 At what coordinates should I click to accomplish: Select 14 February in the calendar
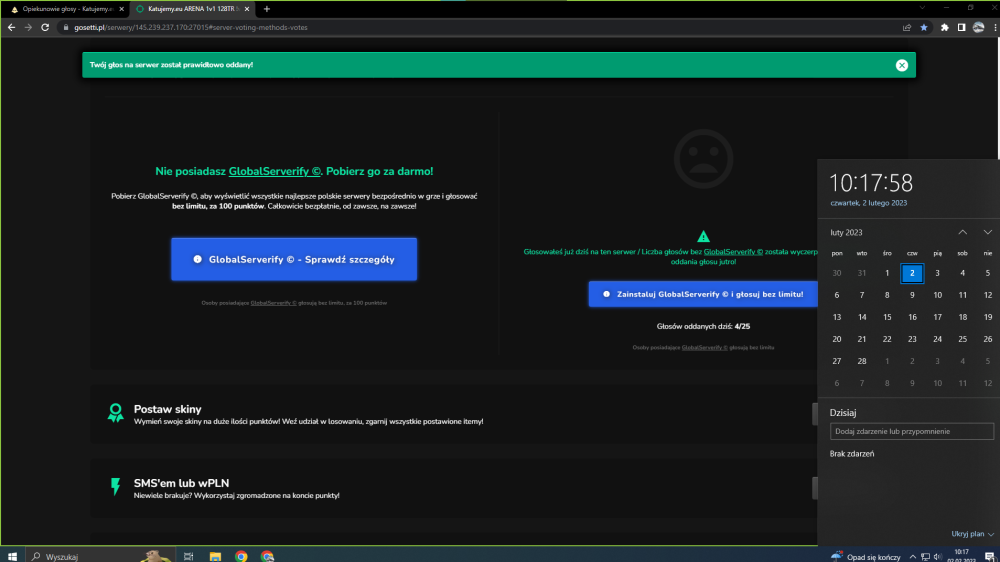(862, 317)
